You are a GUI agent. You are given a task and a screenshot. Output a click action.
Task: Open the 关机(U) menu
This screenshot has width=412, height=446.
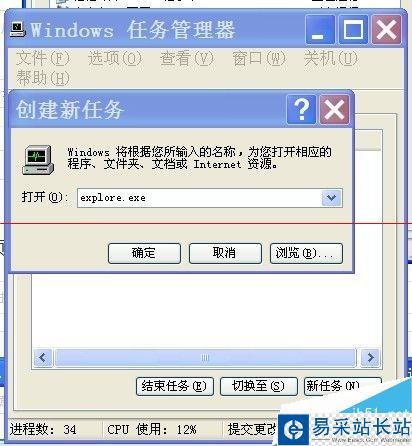coord(331,59)
